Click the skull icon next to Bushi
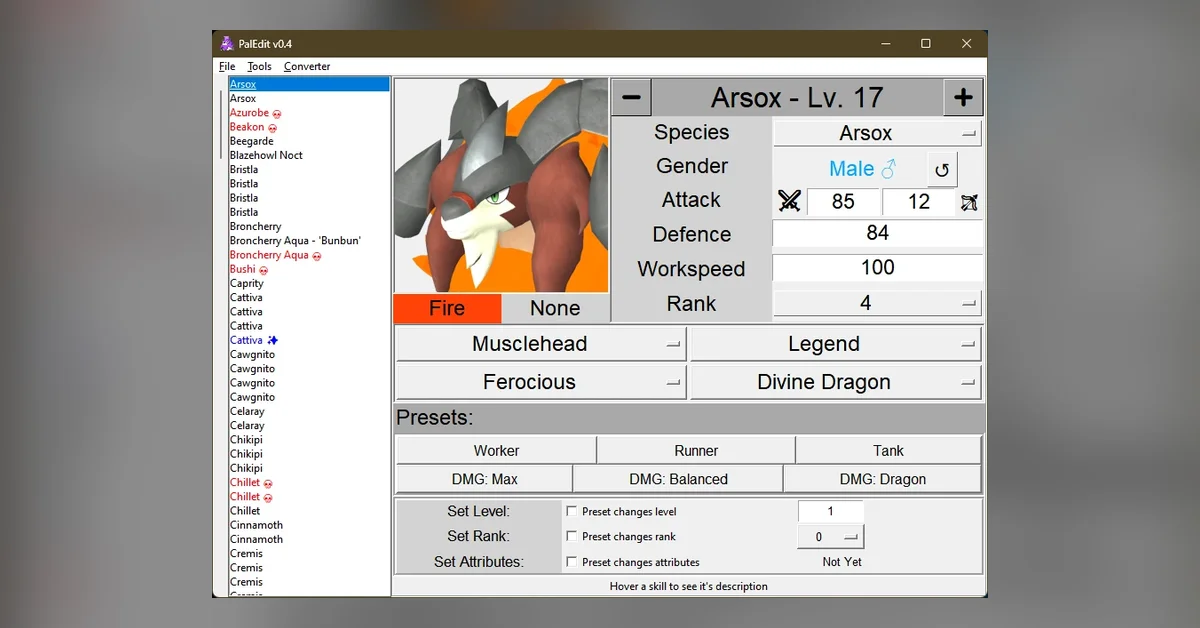 click(x=264, y=270)
